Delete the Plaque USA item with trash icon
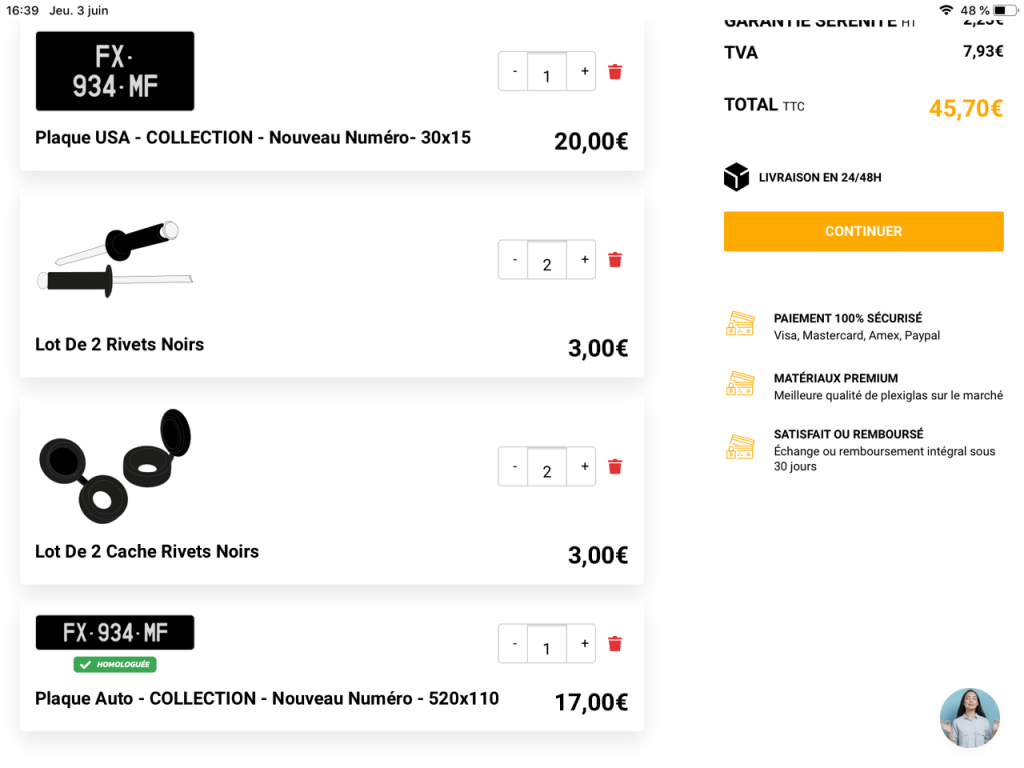This screenshot has width=1024, height=768. click(x=615, y=72)
